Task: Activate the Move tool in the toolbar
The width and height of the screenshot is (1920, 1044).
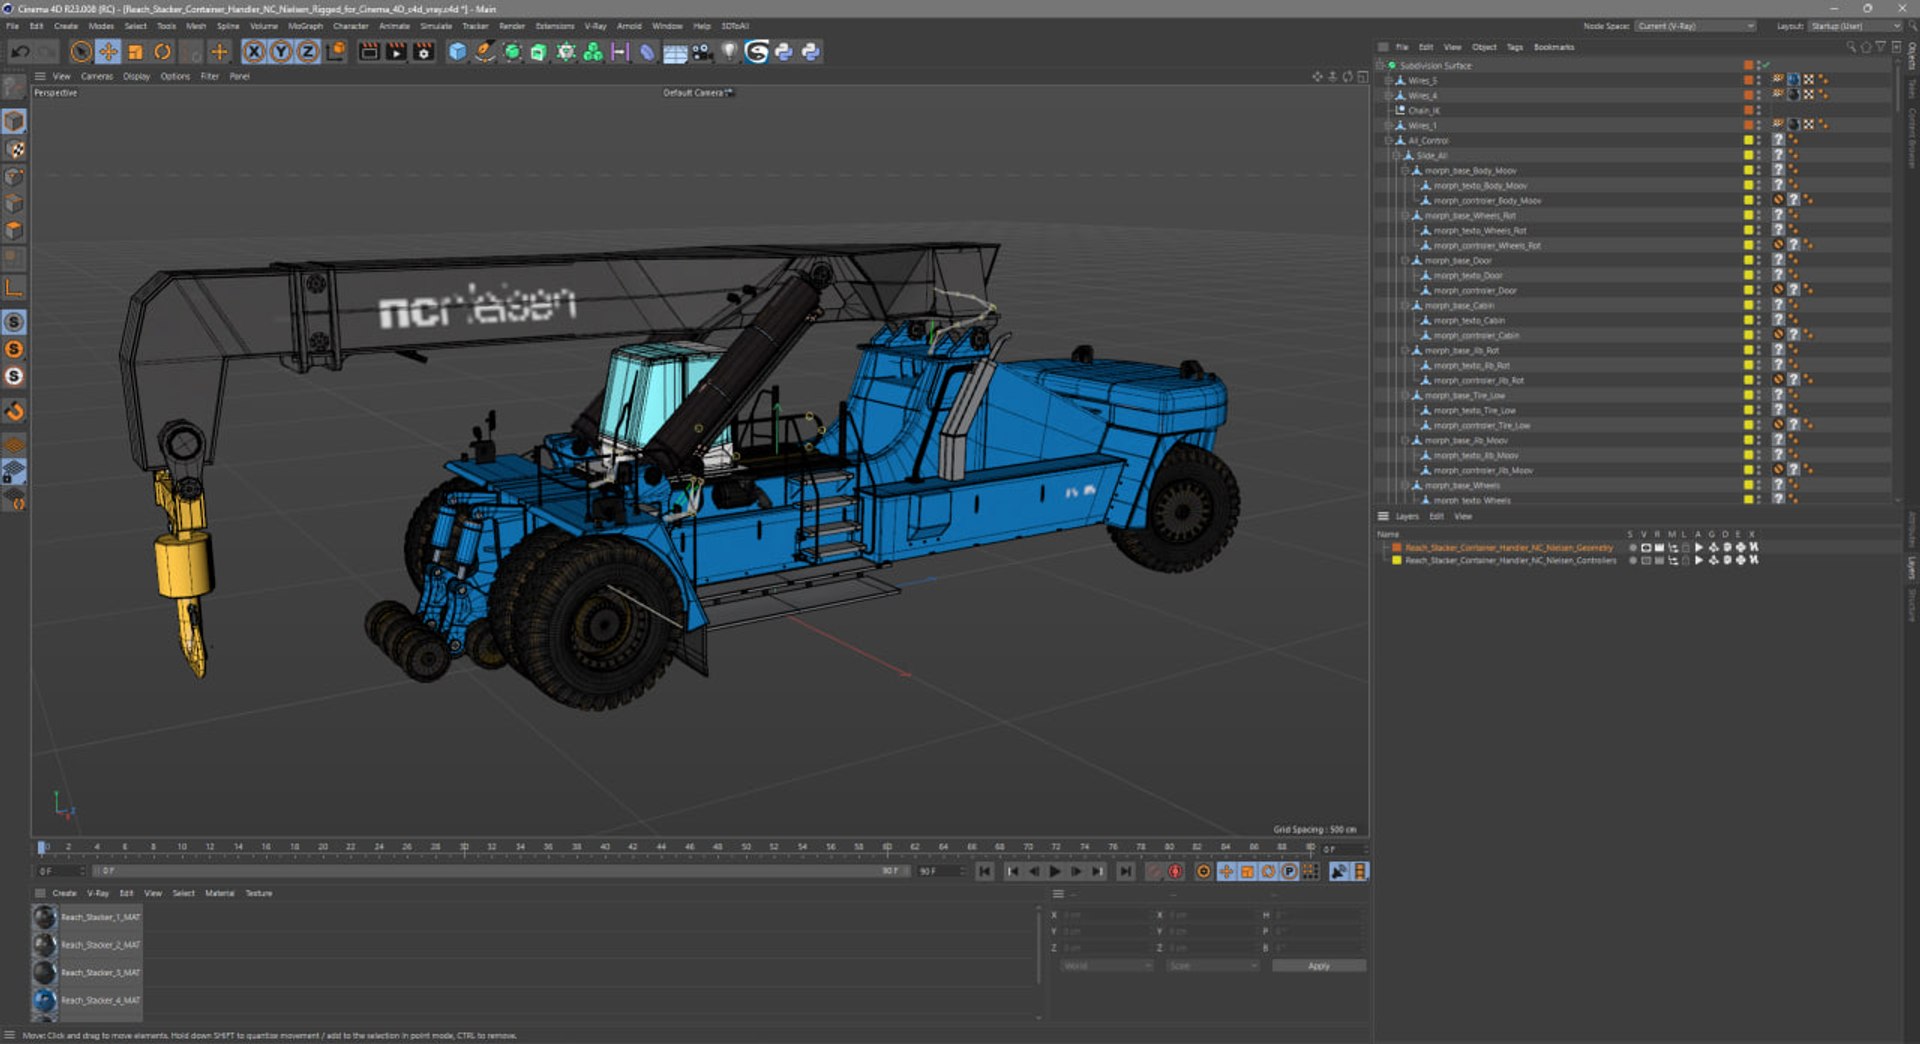Action: pyautogui.click(x=108, y=52)
